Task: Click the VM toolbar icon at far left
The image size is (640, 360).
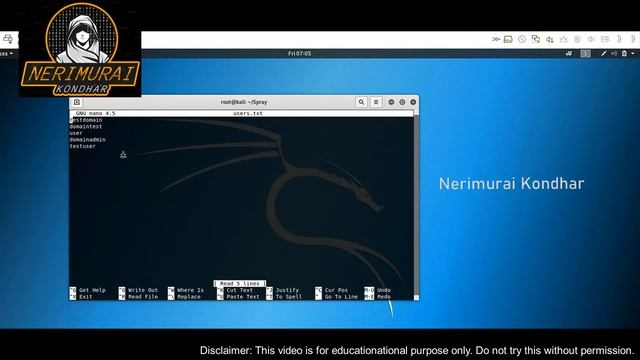Action: tap(8, 39)
